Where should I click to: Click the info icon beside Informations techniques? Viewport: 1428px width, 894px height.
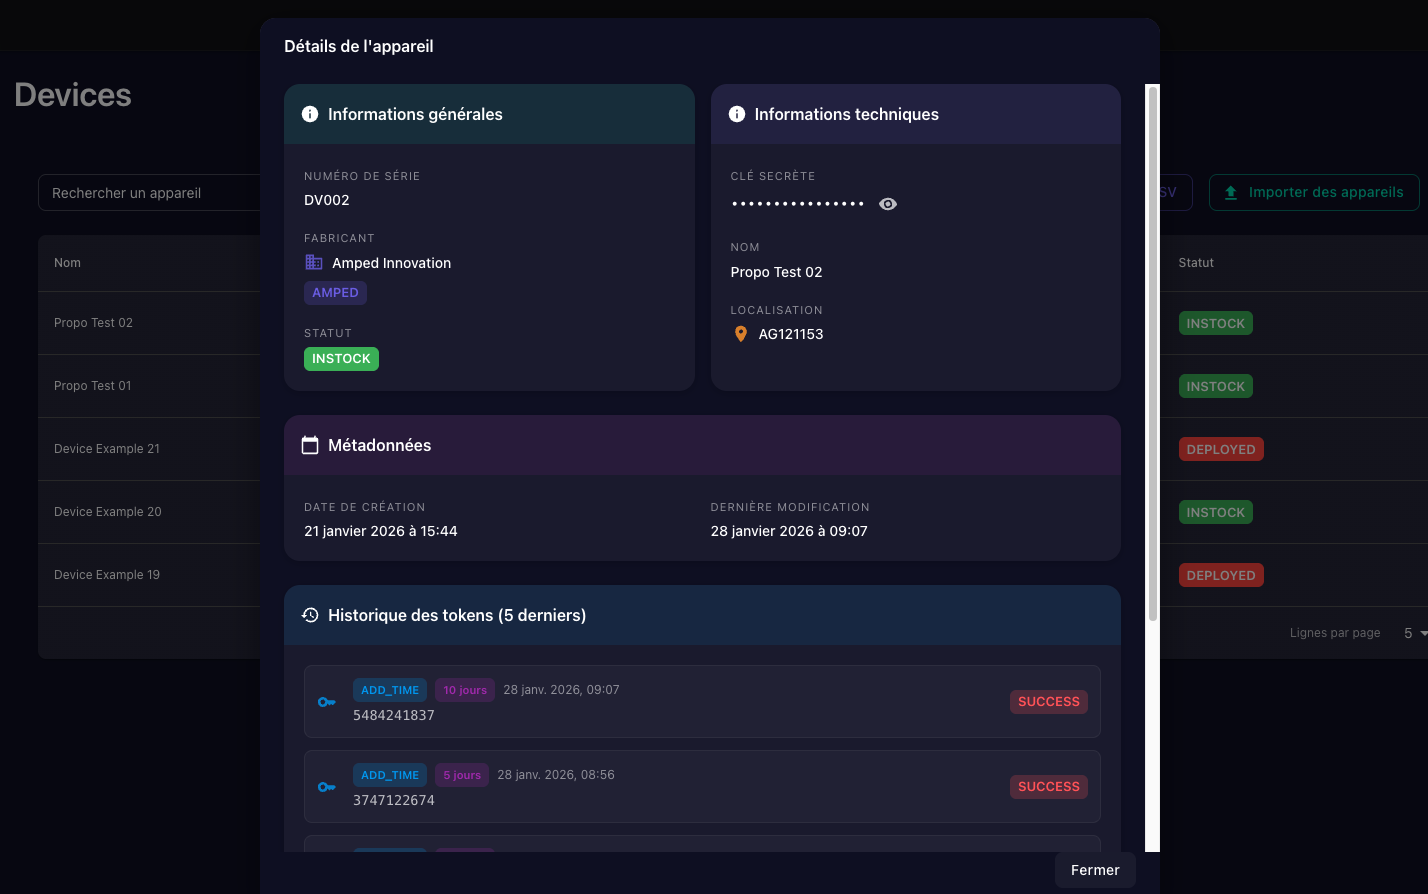pyautogui.click(x=737, y=114)
